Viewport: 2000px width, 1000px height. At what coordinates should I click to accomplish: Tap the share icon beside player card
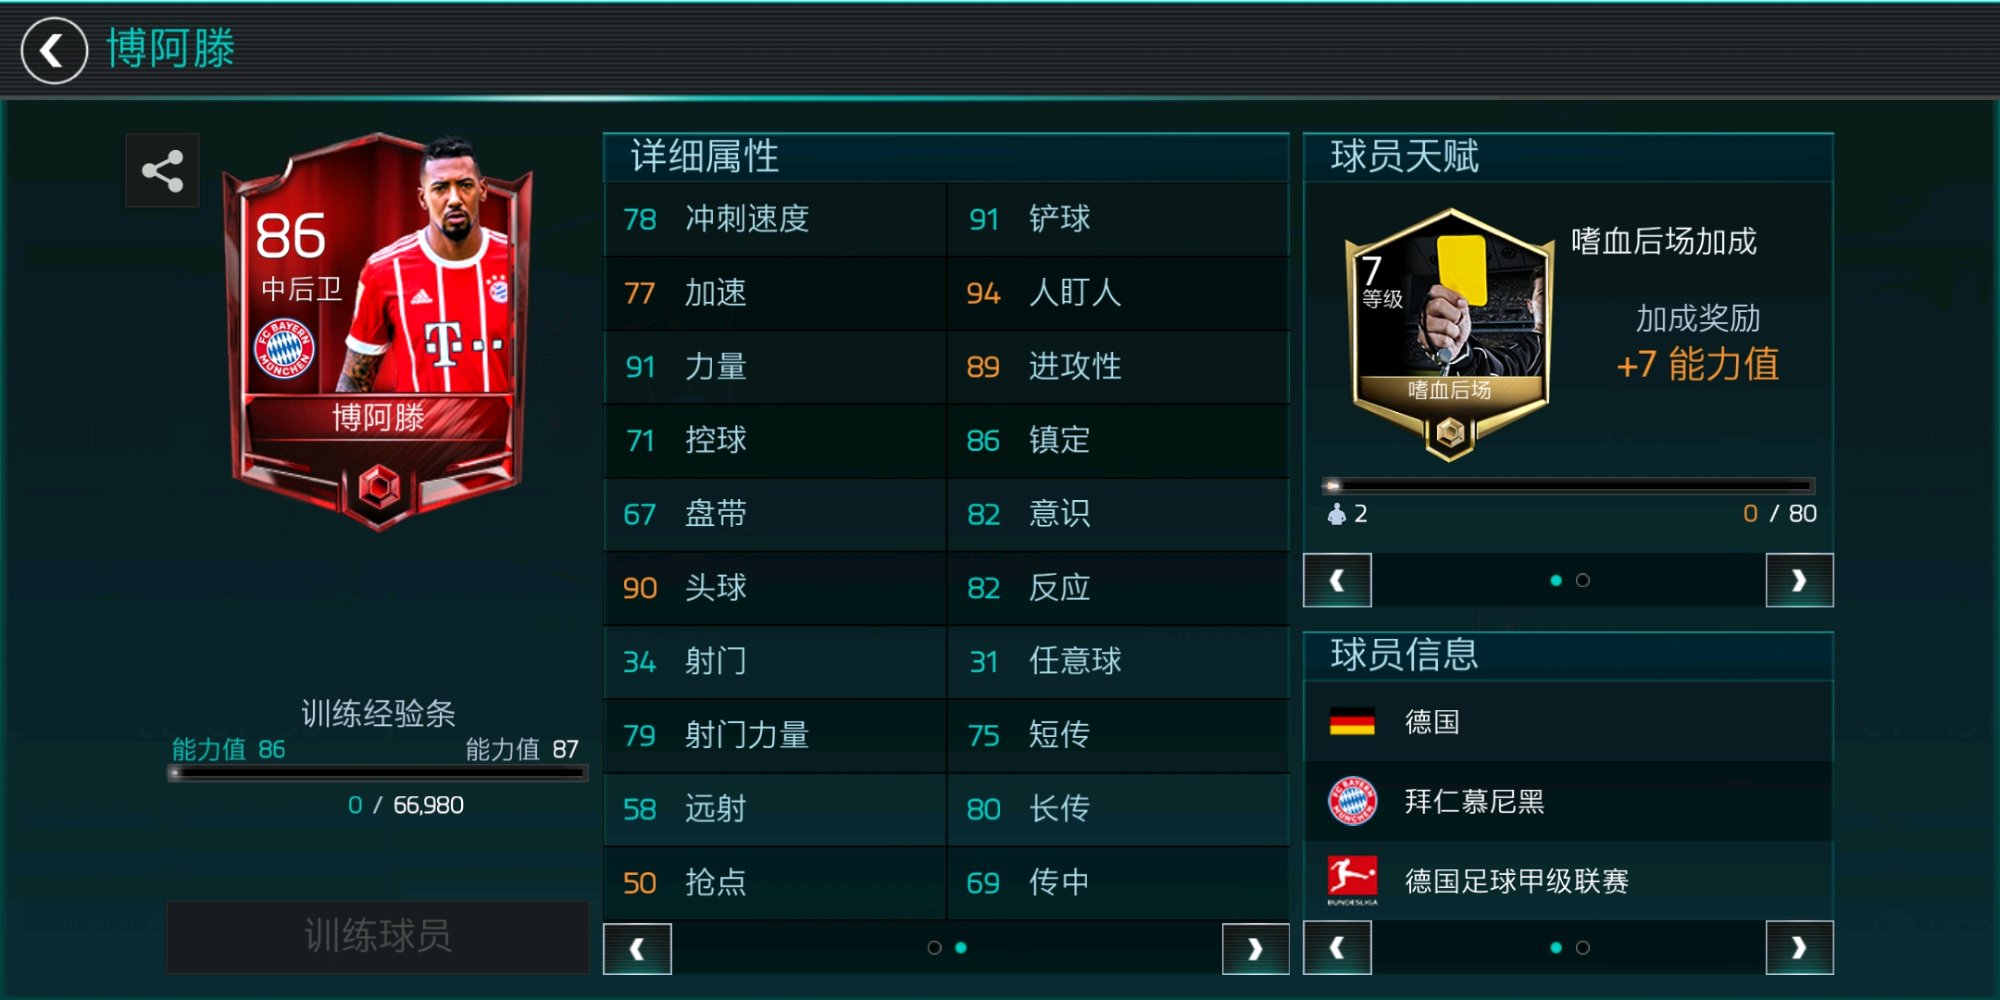tap(162, 171)
